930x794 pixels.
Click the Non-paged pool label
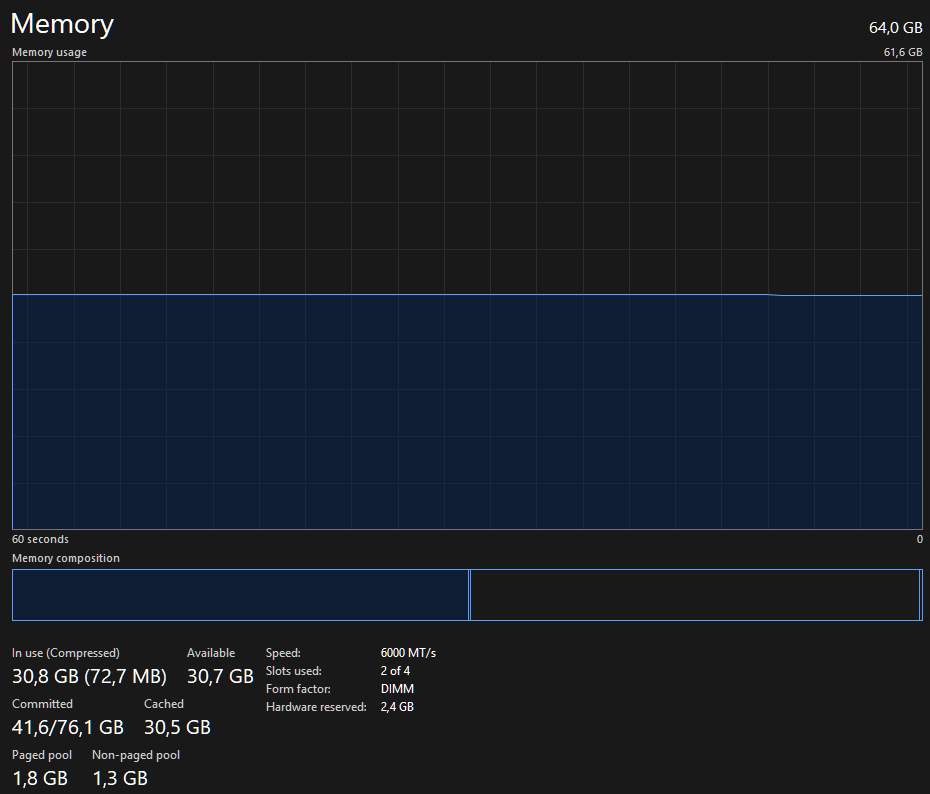pos(136,755)
